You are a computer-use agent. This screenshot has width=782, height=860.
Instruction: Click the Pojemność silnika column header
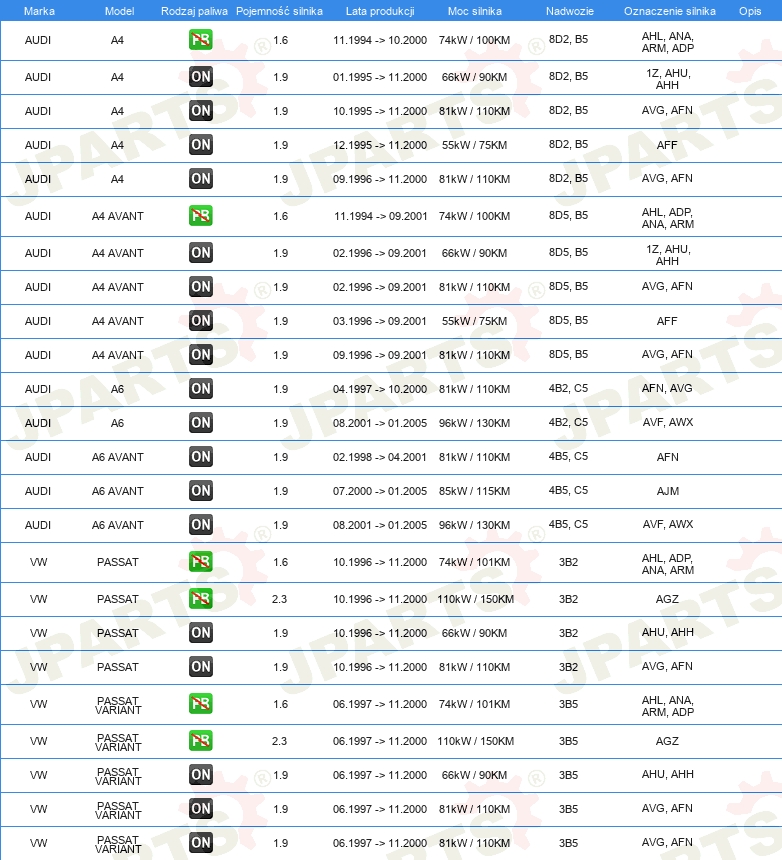[x=279, y=11]
